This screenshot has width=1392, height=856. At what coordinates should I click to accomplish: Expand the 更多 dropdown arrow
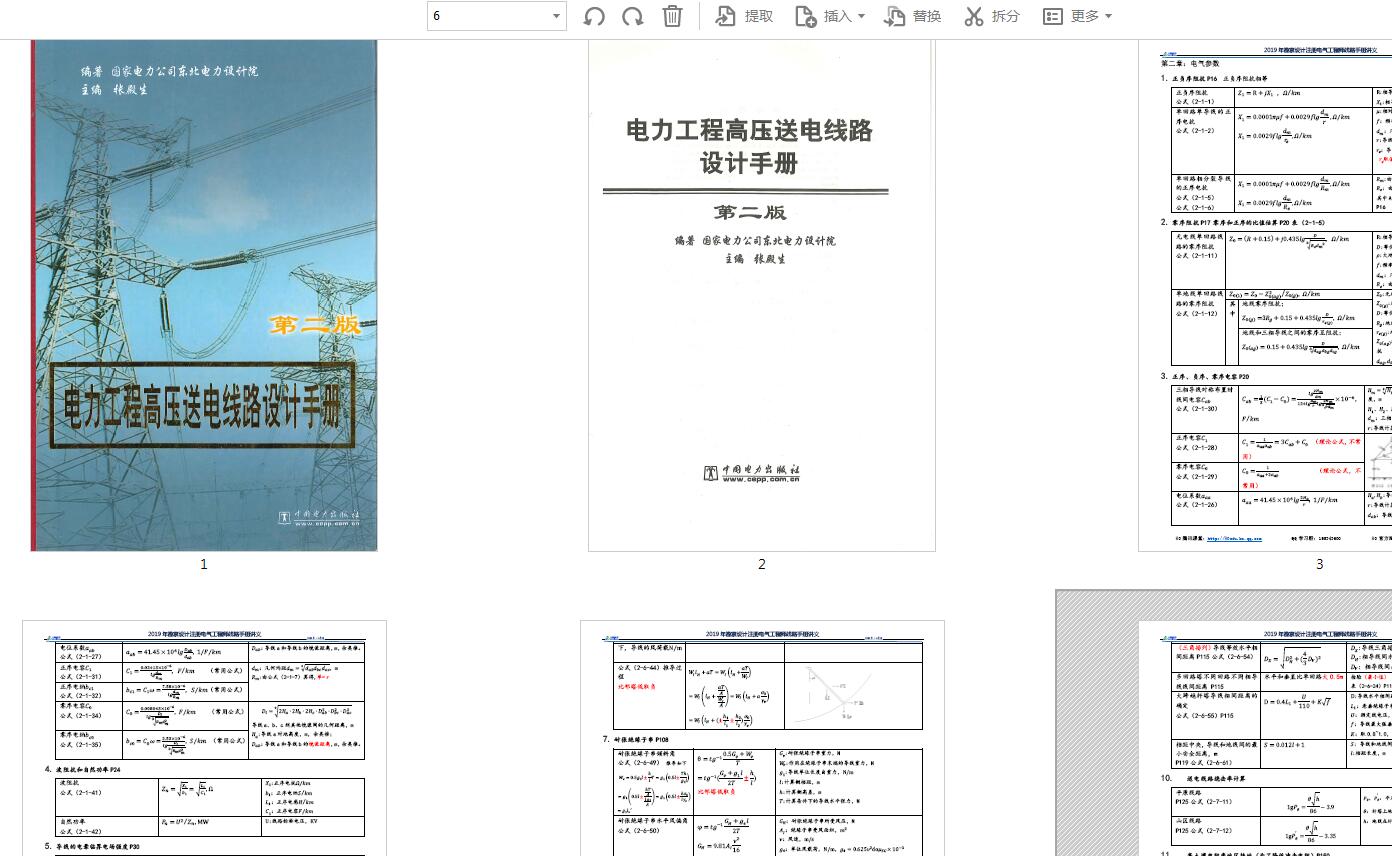[1108, 16]
